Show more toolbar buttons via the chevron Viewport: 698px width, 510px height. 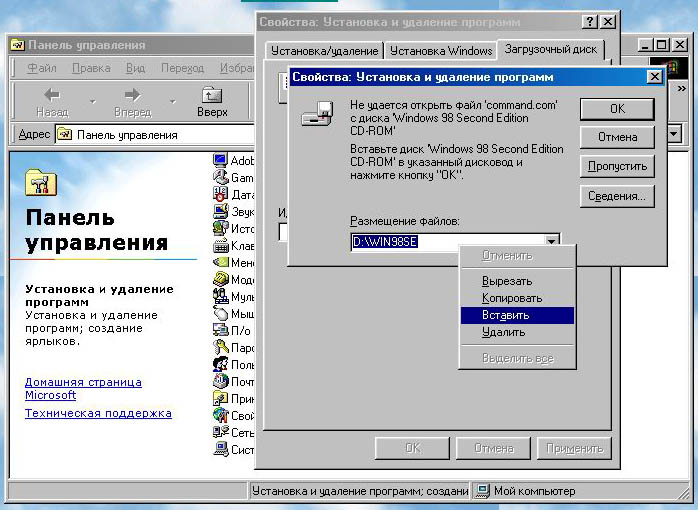[x=682, y=89]
